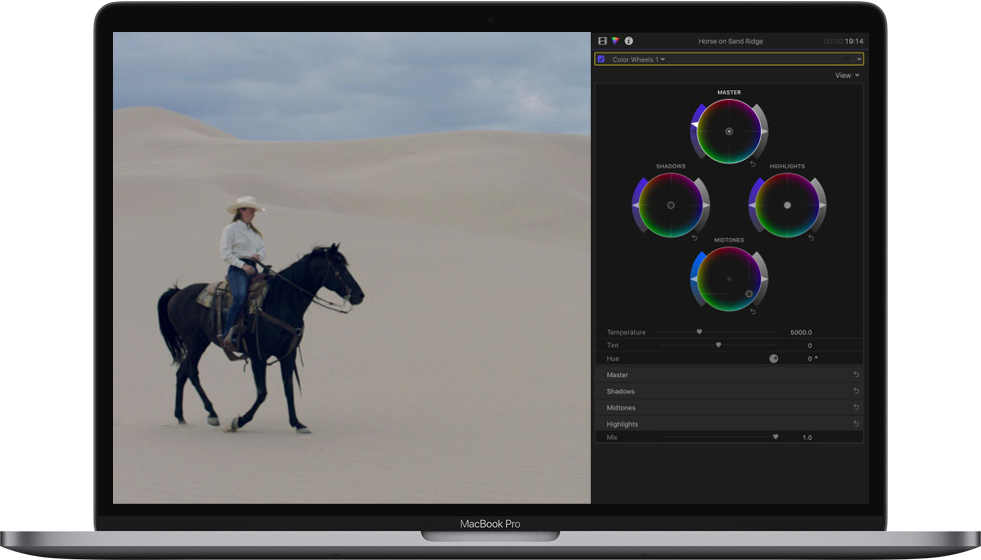The height and width of the screenshot is (560, 981).
Task: Disable the Color Wheels 1 checkbox
Action: click(601, 59)
